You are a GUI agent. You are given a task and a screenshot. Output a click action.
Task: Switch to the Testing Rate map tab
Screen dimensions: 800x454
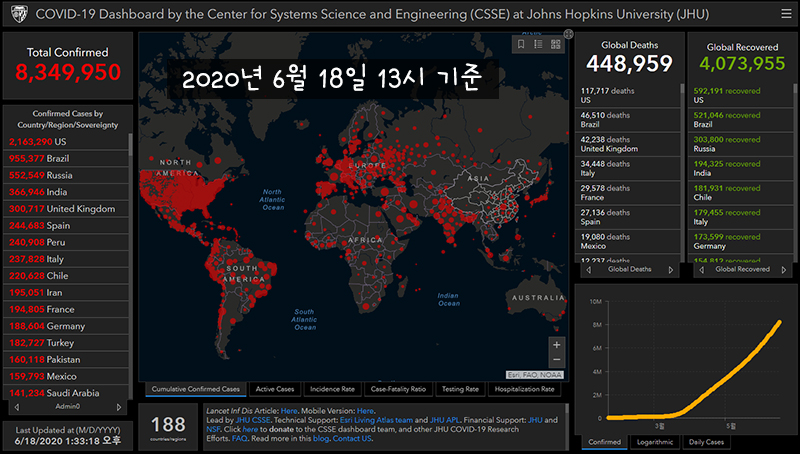pyautogui.click(x=460, y=389)
